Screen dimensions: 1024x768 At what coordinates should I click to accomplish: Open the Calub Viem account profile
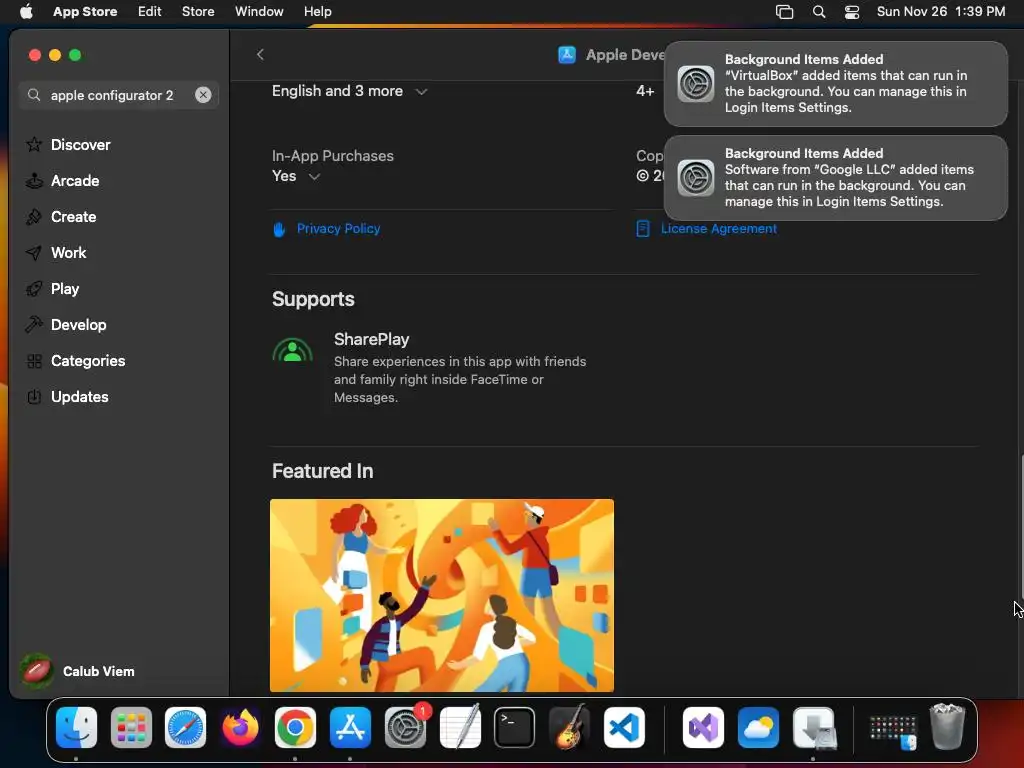[78, 671]
